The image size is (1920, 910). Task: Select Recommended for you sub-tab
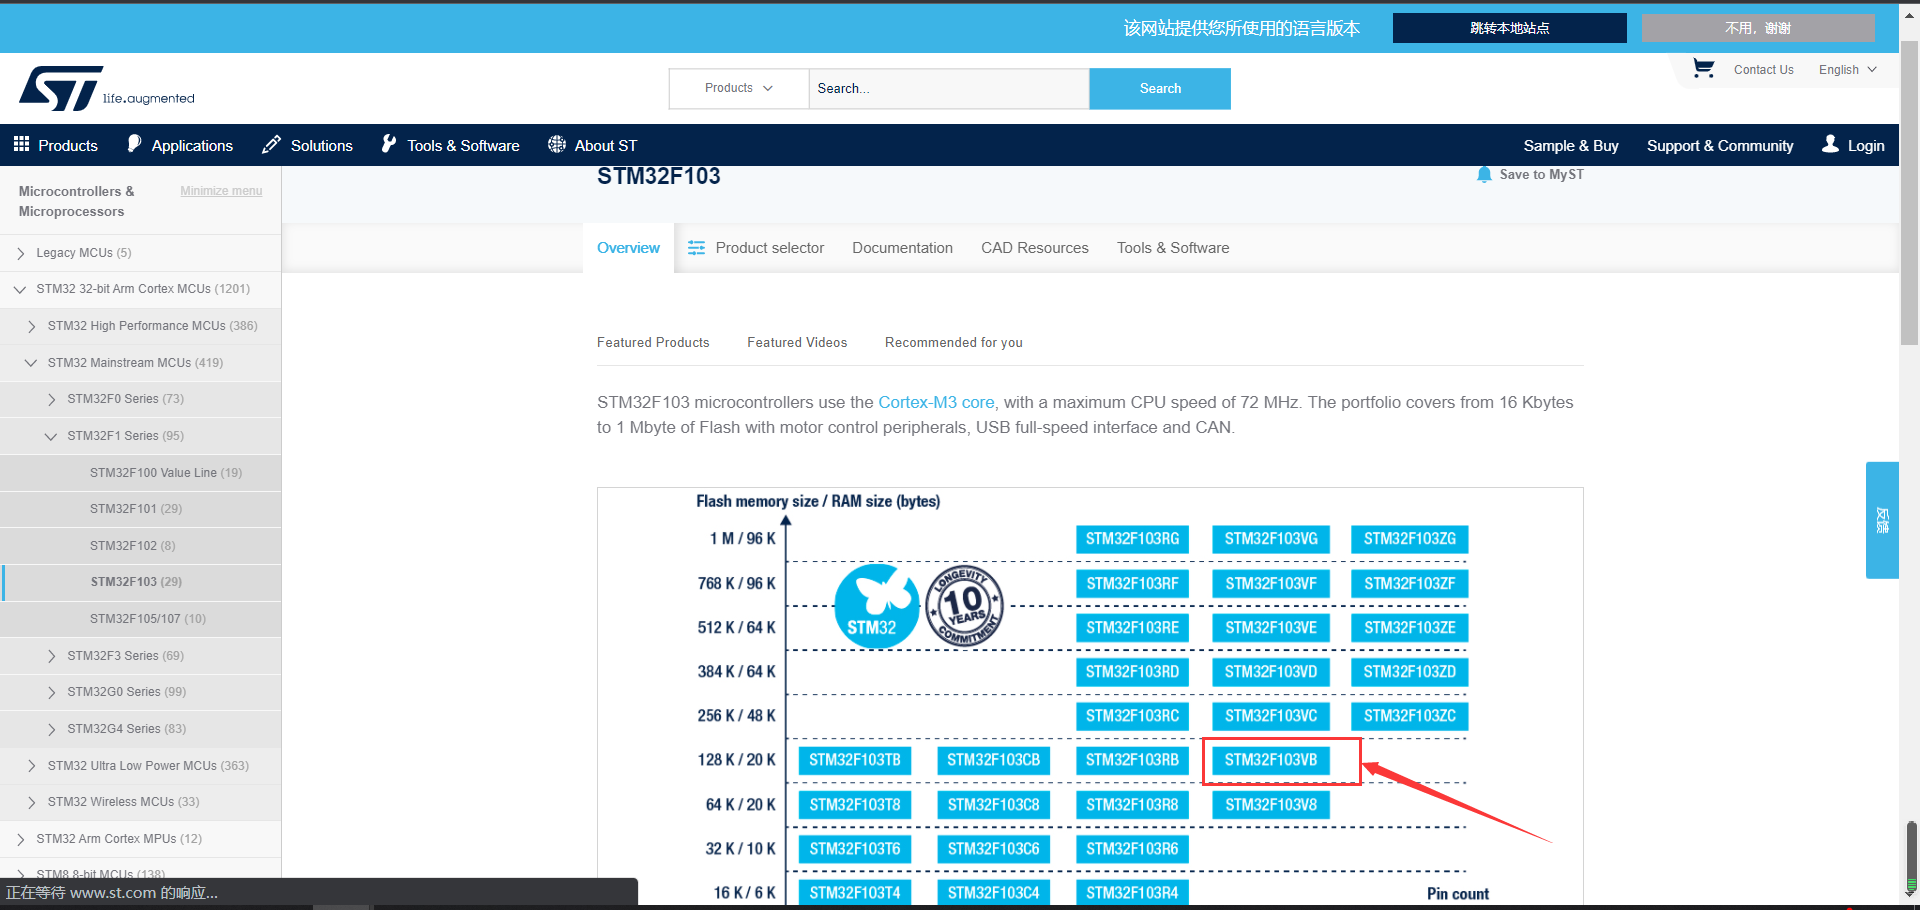(x=954, y=342)
